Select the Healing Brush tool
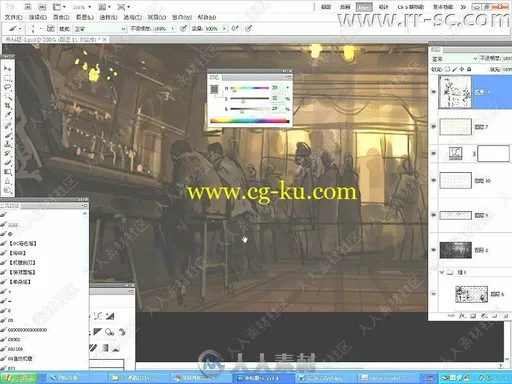 tap(7, 125)
